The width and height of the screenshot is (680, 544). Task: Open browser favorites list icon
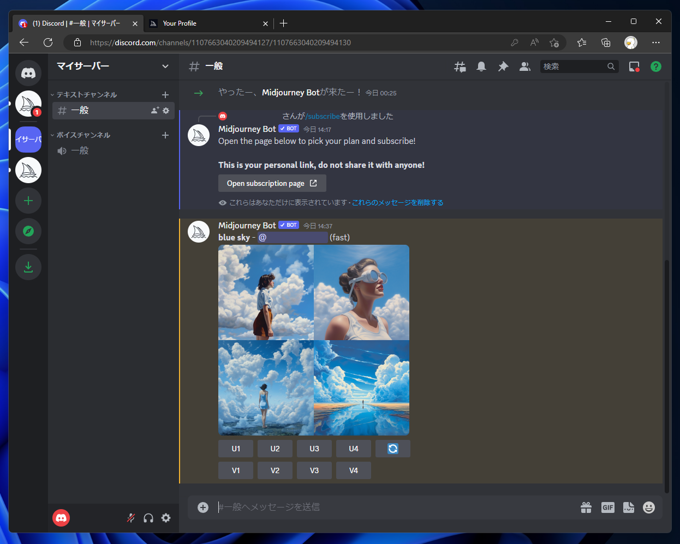582,43
